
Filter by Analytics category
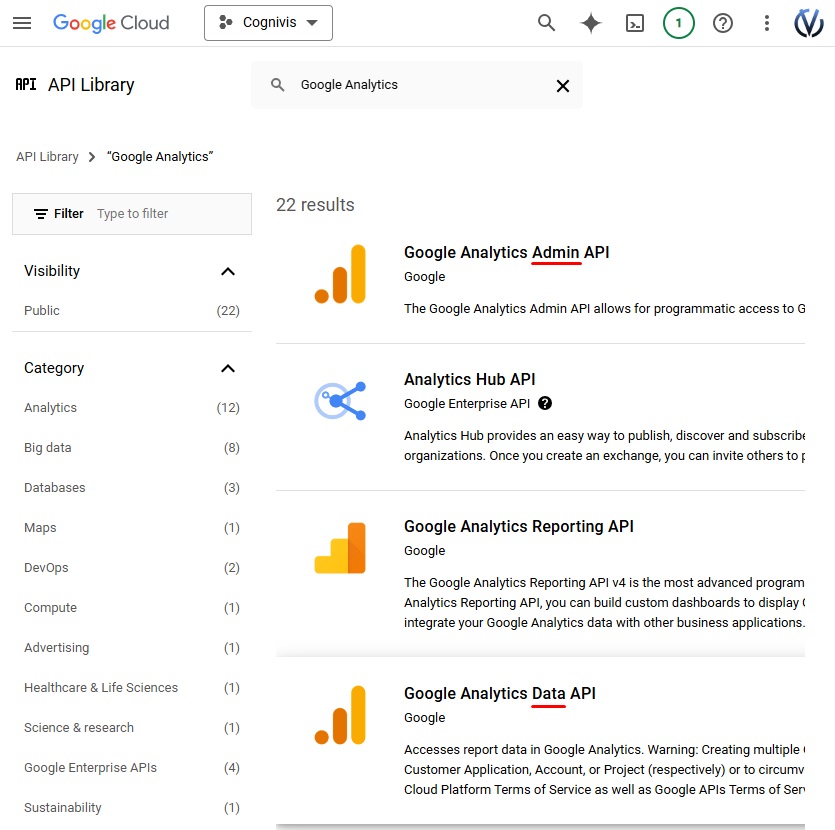(51, 408)
